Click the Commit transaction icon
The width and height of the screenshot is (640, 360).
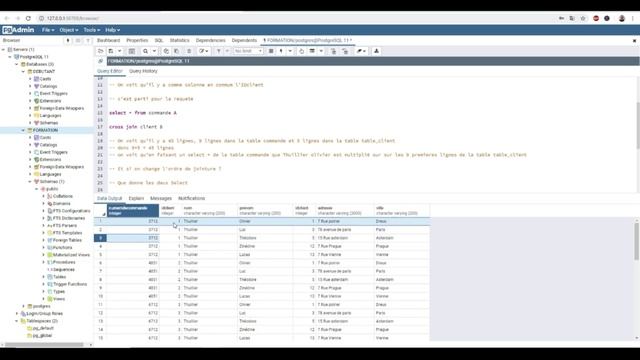pyautogui.click(x=333, y=51)
